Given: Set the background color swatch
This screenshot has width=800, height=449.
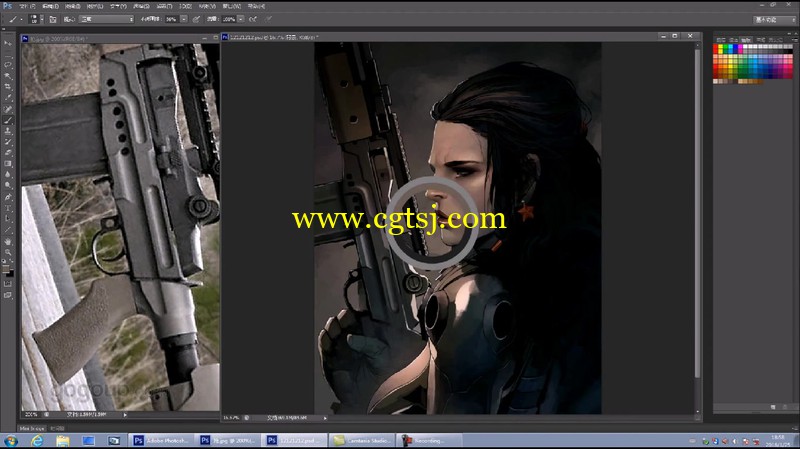Looking at the screenshot, I should point(10,273).
